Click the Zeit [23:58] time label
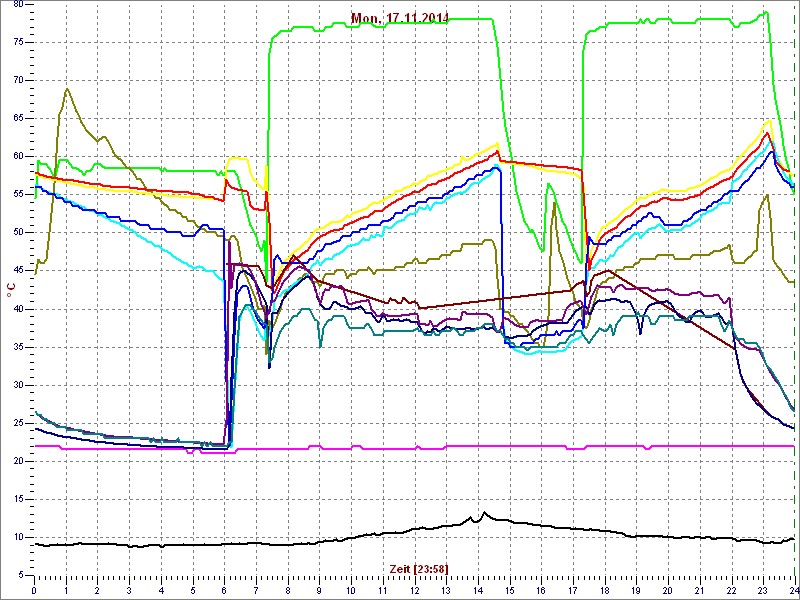800x600 pixels. pos(419,568)
